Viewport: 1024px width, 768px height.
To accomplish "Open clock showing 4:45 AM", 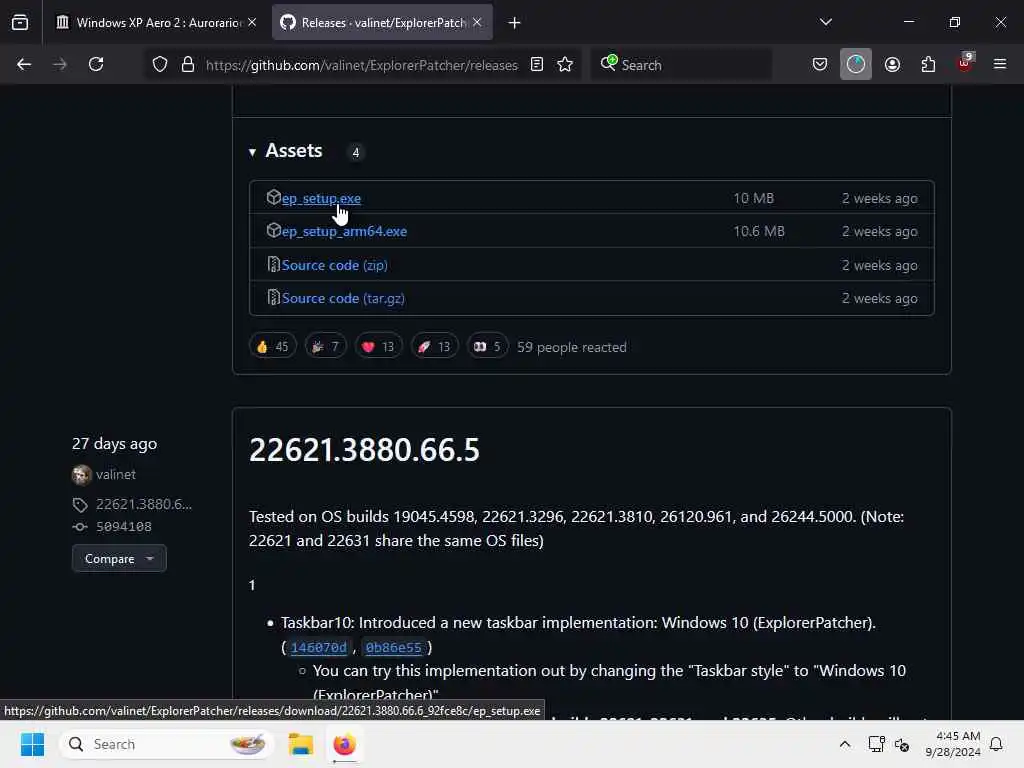I will [953, 744].
